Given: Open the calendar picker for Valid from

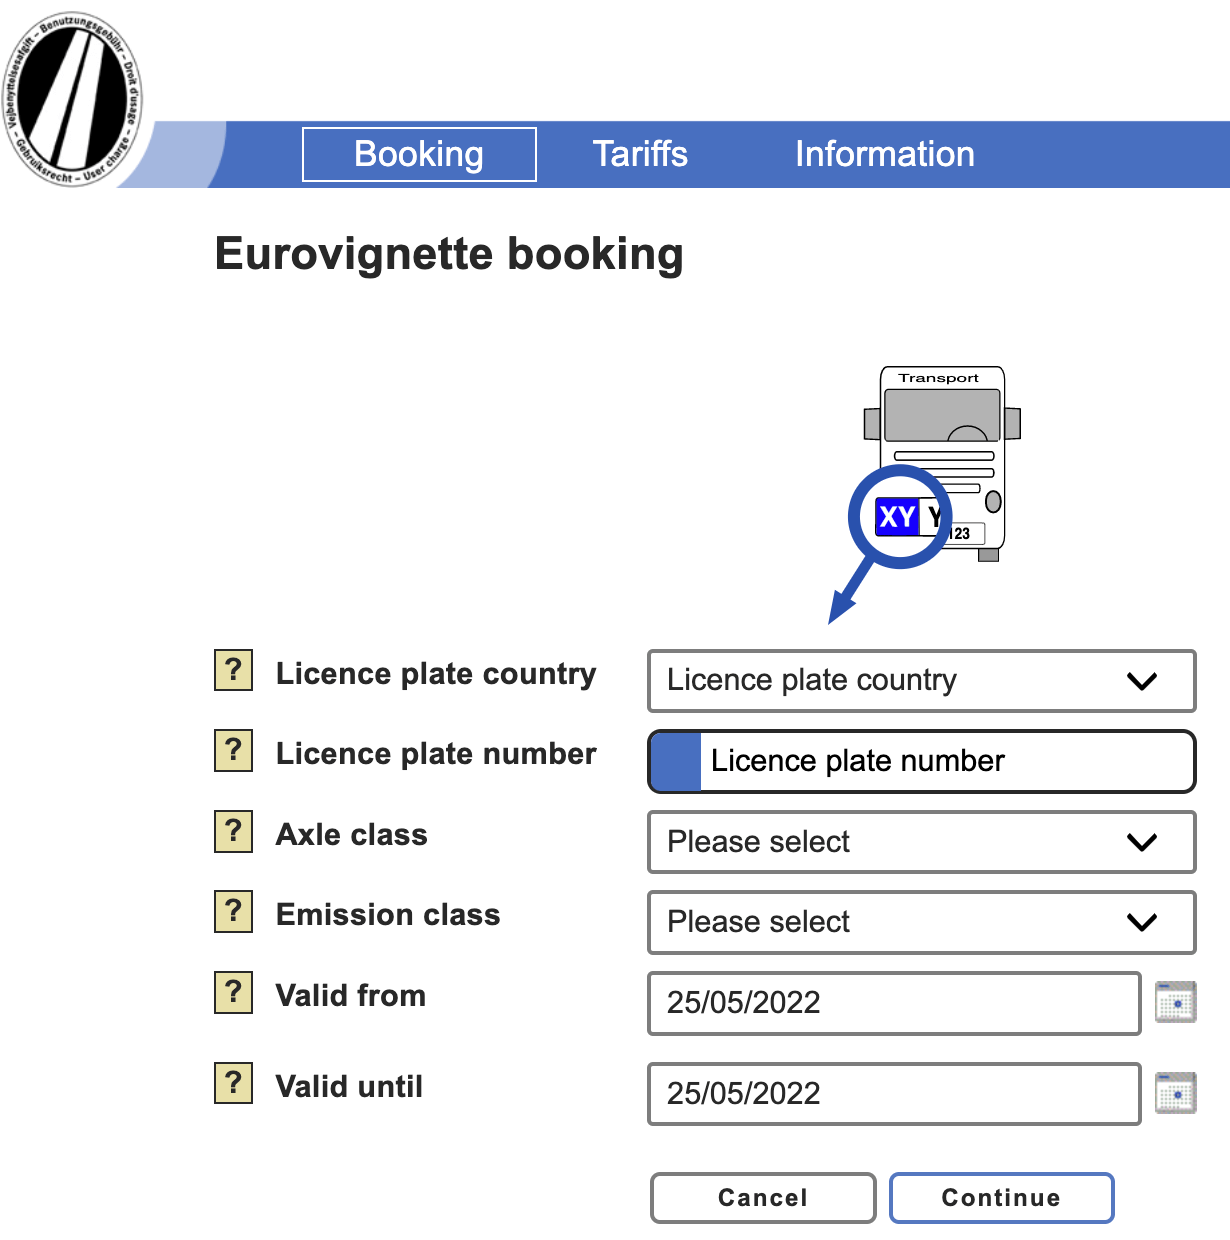Looking at the screenshot, I should click(1176, 1002).
